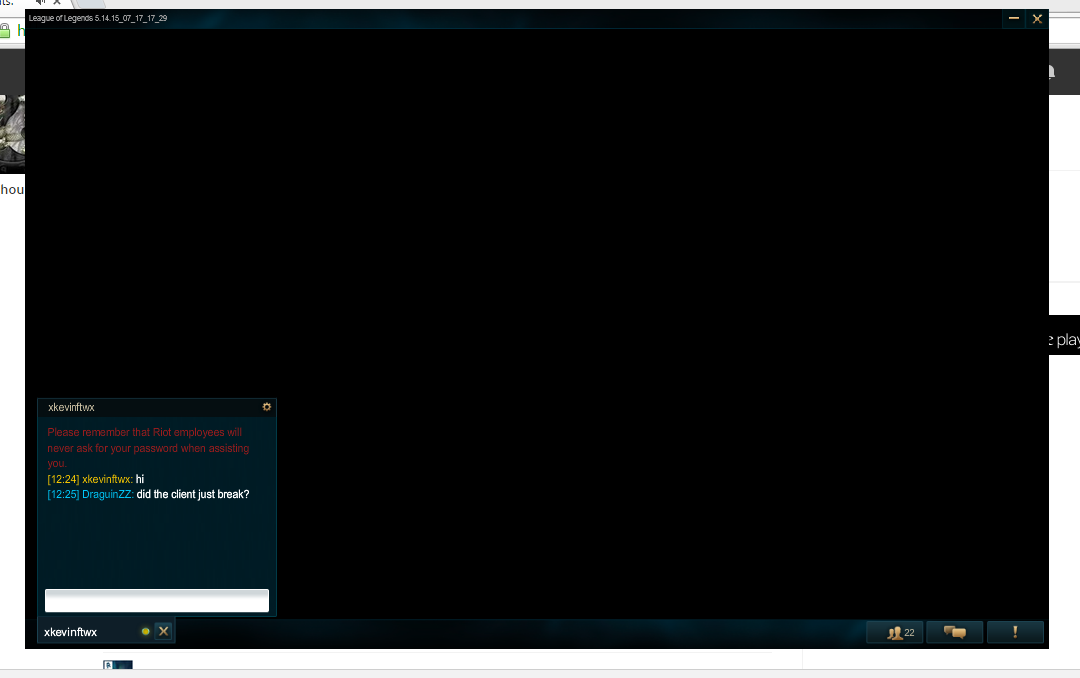Image resolution: width=1080 pixels, height=678 pixels.
Task: Click the DraguinZZ name in chat
Action: point(107,495)
